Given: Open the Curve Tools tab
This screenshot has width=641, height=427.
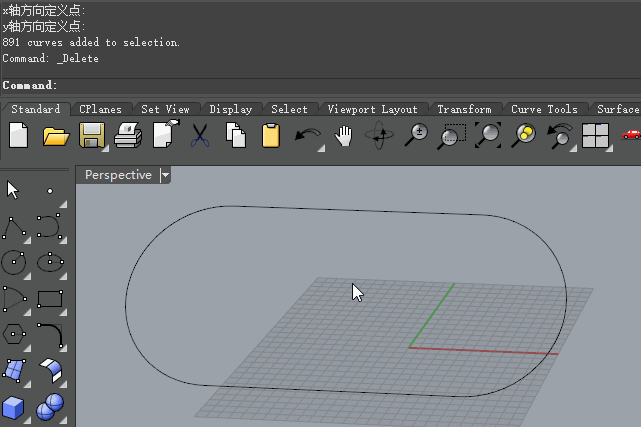Looking at the screenshot, I should coord(544,109).
